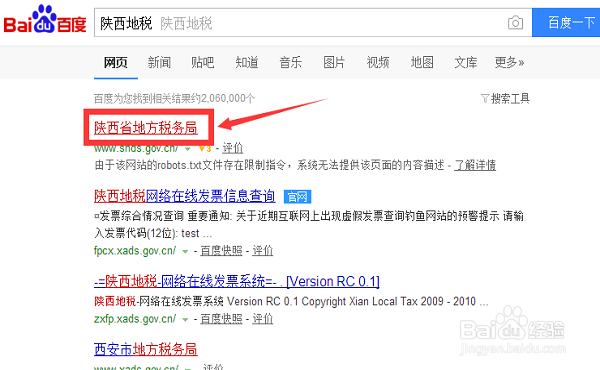Open the 了解详情 link
This screenshot has width=600, height=370.
click(475, 165)
